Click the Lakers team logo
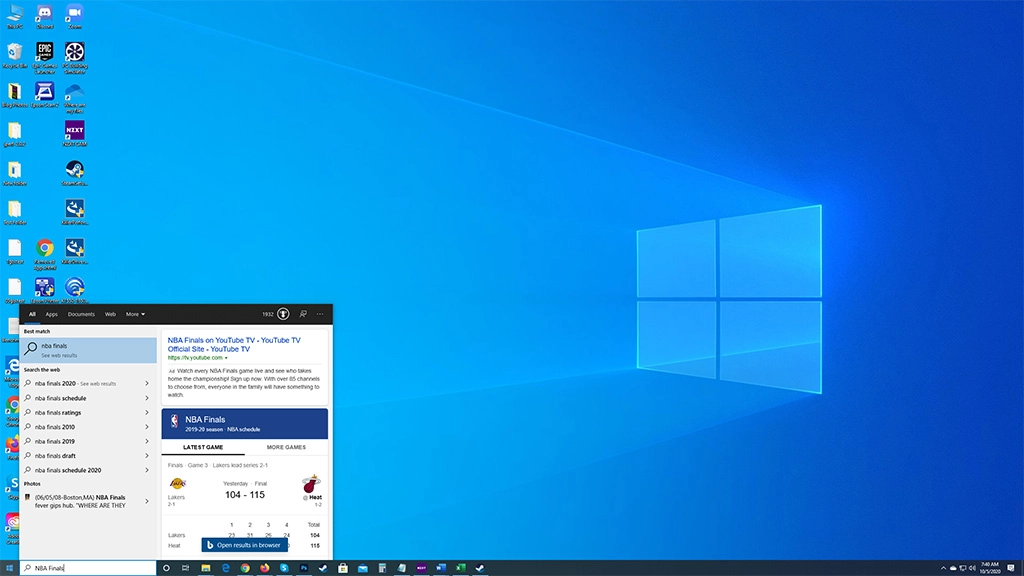 point(177,483)
